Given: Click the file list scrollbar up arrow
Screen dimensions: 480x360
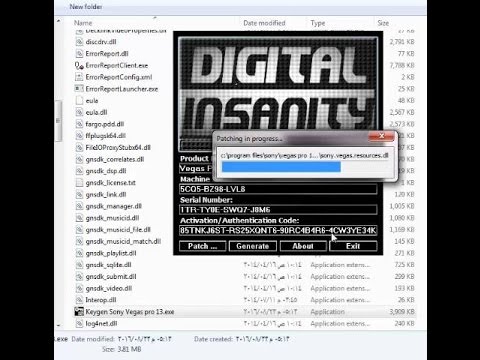Looking at the screenshot, I should click(58, 21).
